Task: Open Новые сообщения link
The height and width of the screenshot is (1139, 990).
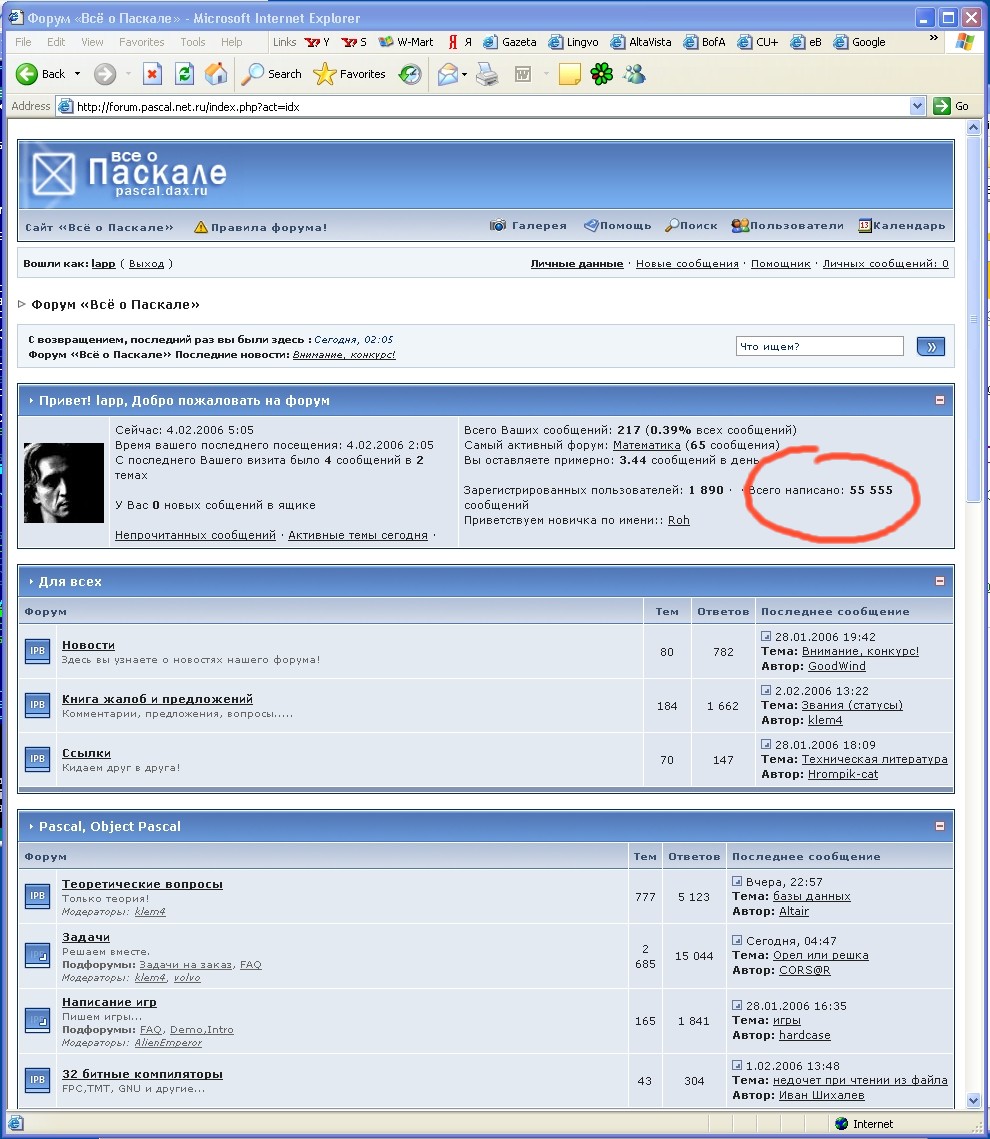Action: (x=687, y=264)
